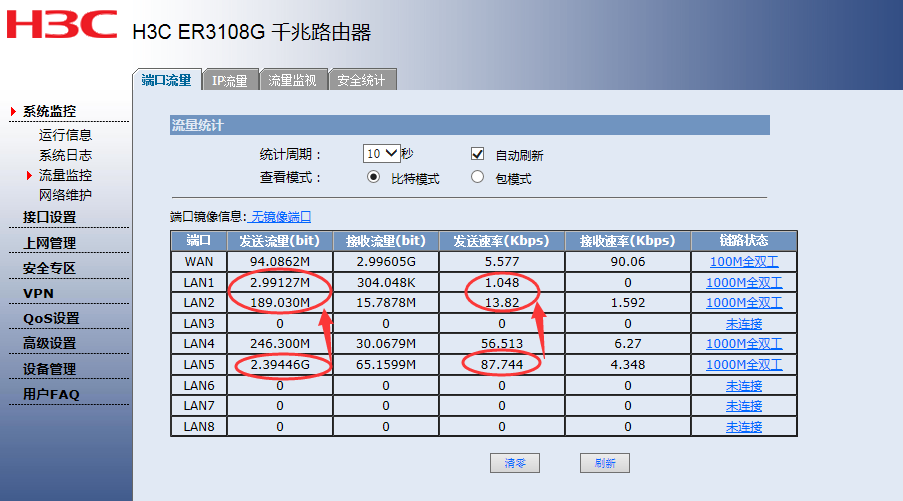Image resolution: width=903 pixels, height=501 pixels.
Task: Click the LAN1 port cell
Action: (199, 282)
